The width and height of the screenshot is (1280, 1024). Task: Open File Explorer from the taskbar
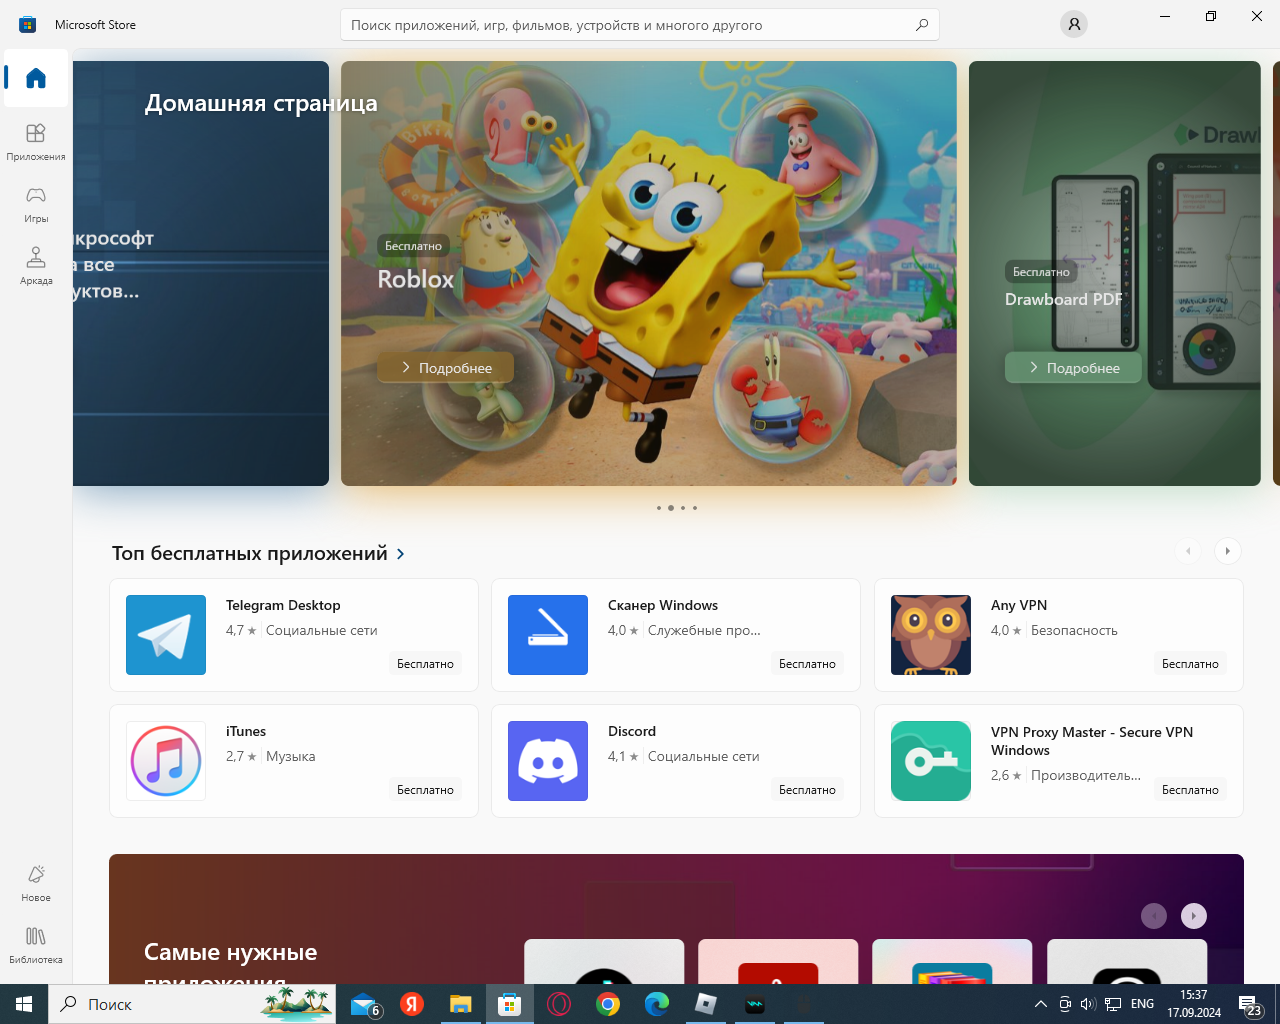[x=460, y=1004]
